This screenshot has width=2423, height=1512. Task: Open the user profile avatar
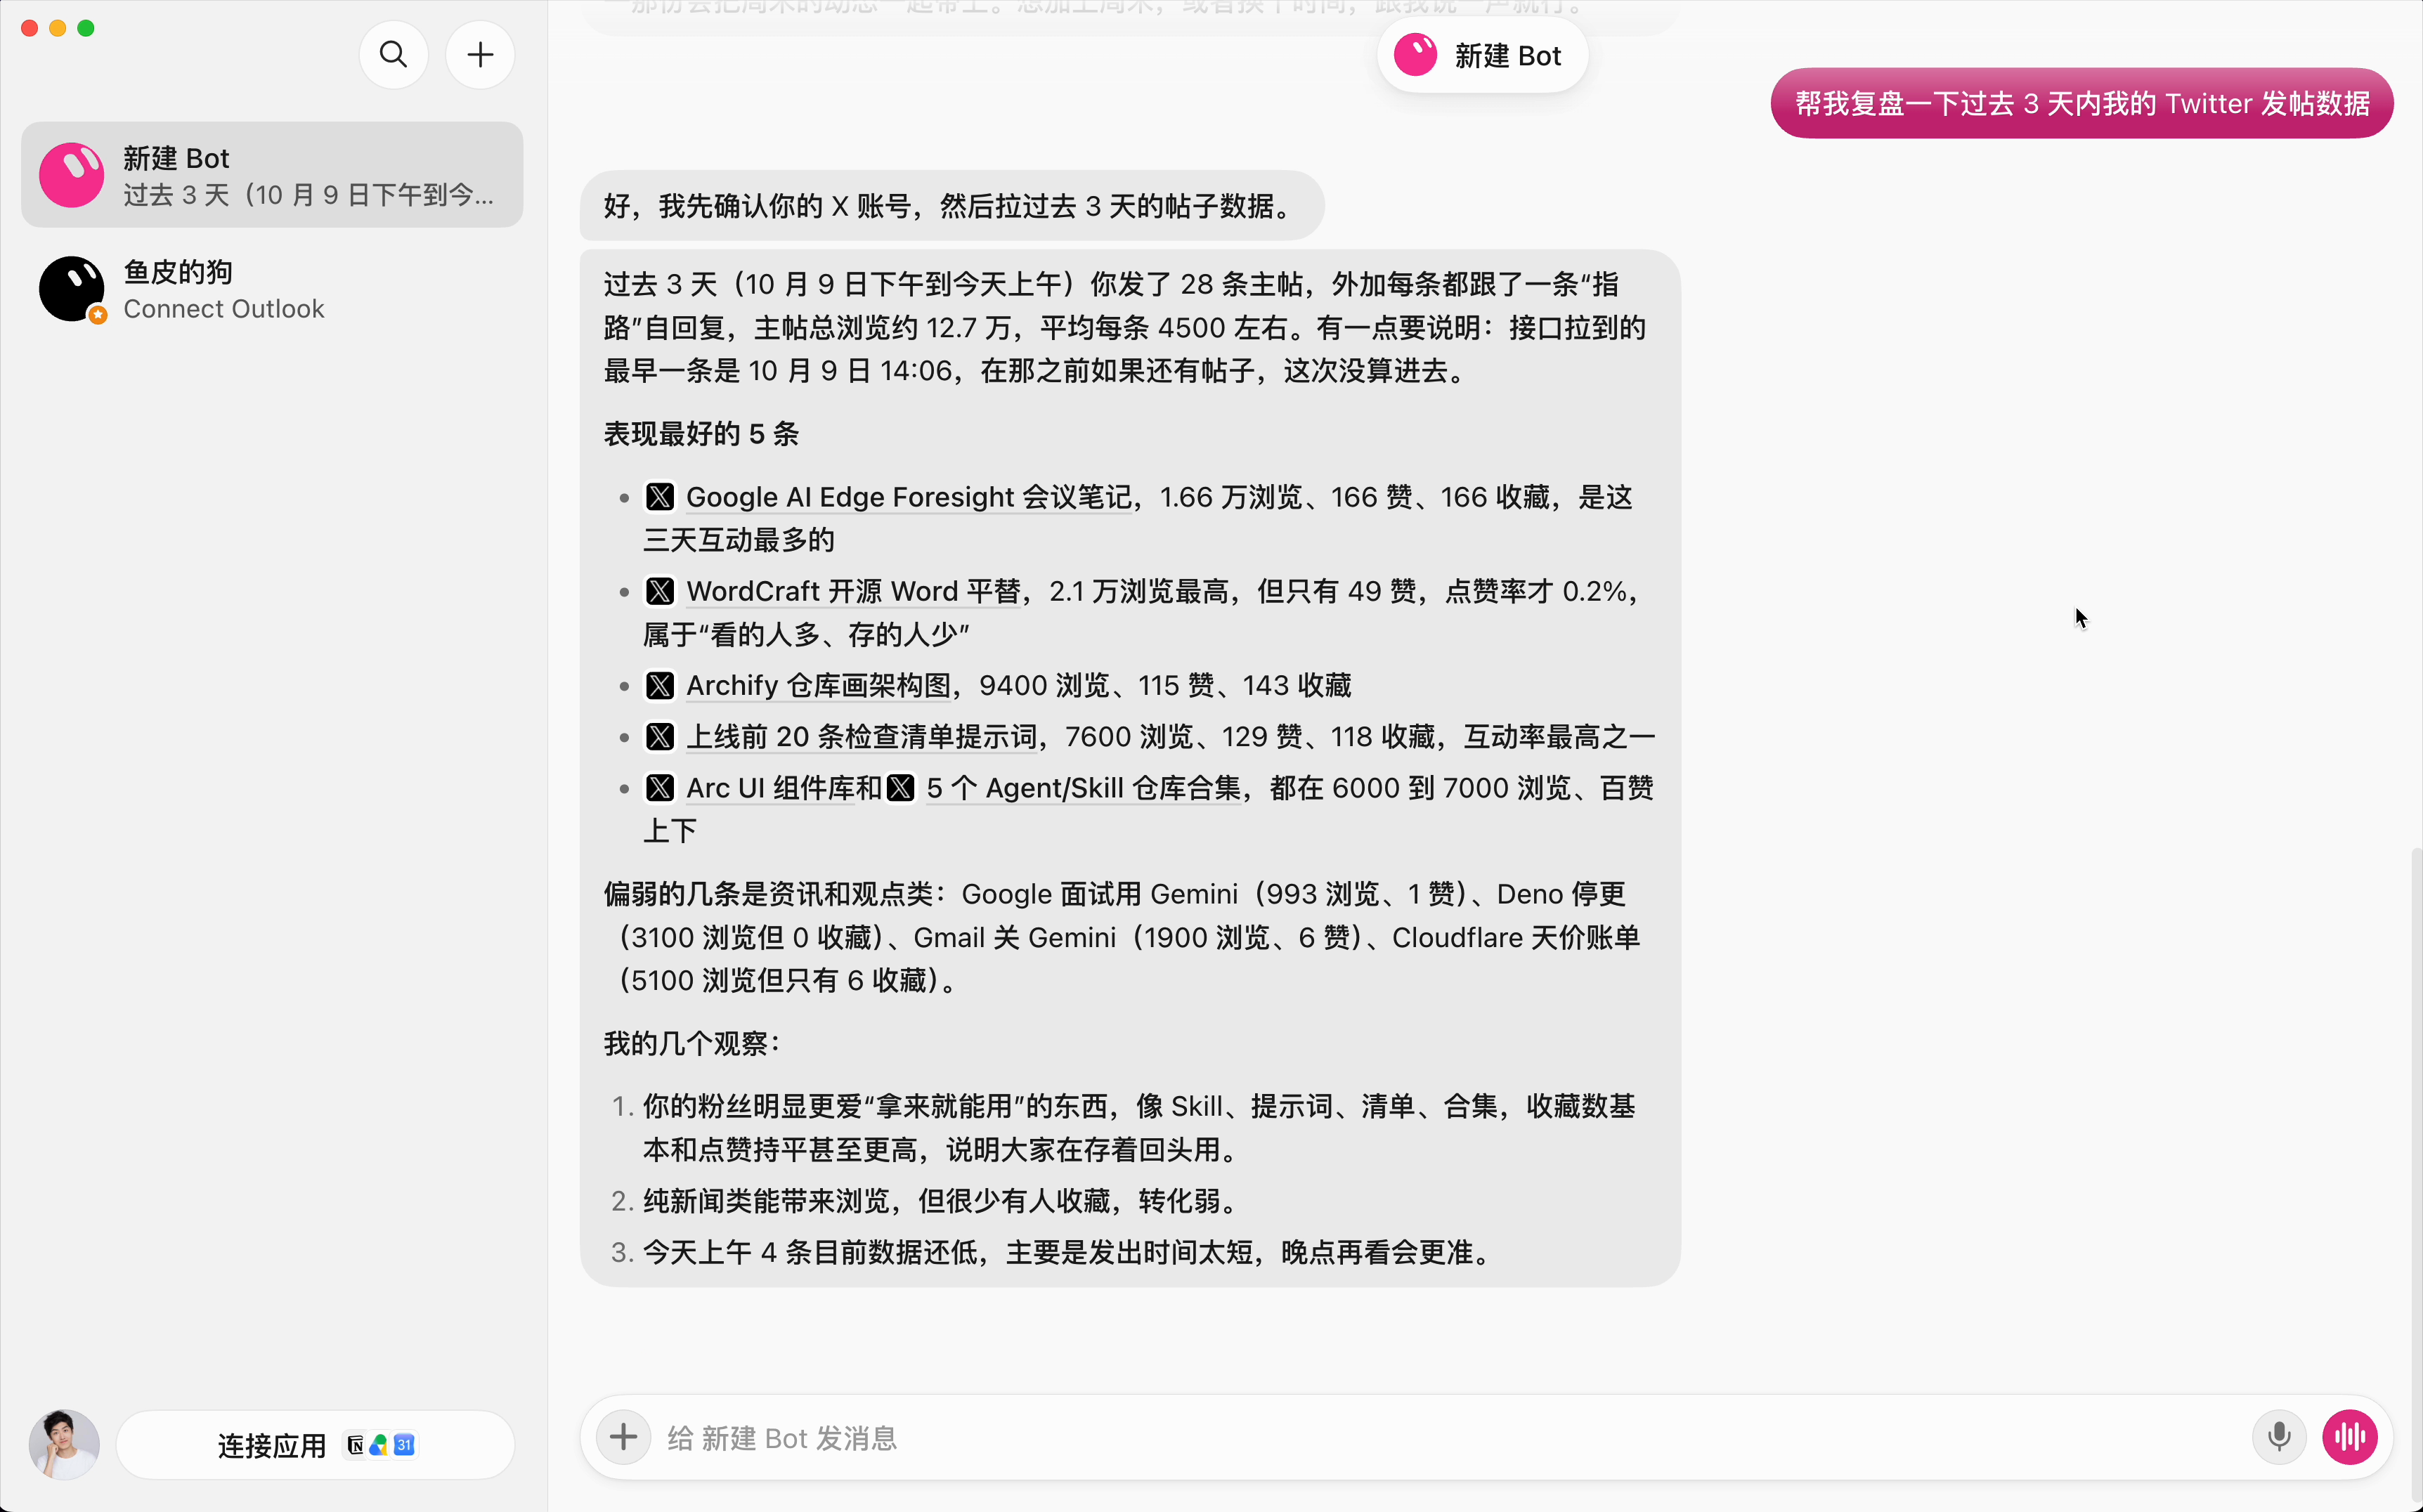(x=64, y=1445)
